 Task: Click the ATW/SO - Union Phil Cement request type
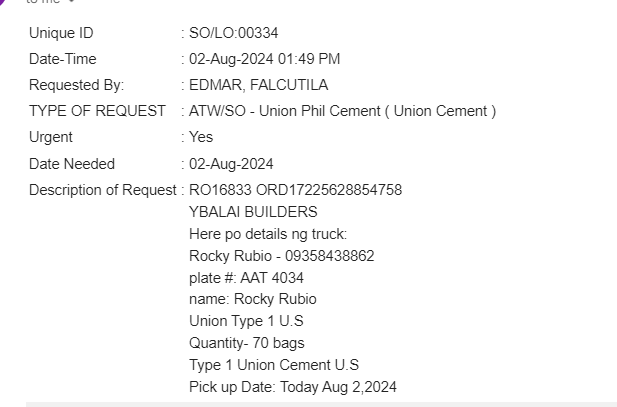point(342,111)
